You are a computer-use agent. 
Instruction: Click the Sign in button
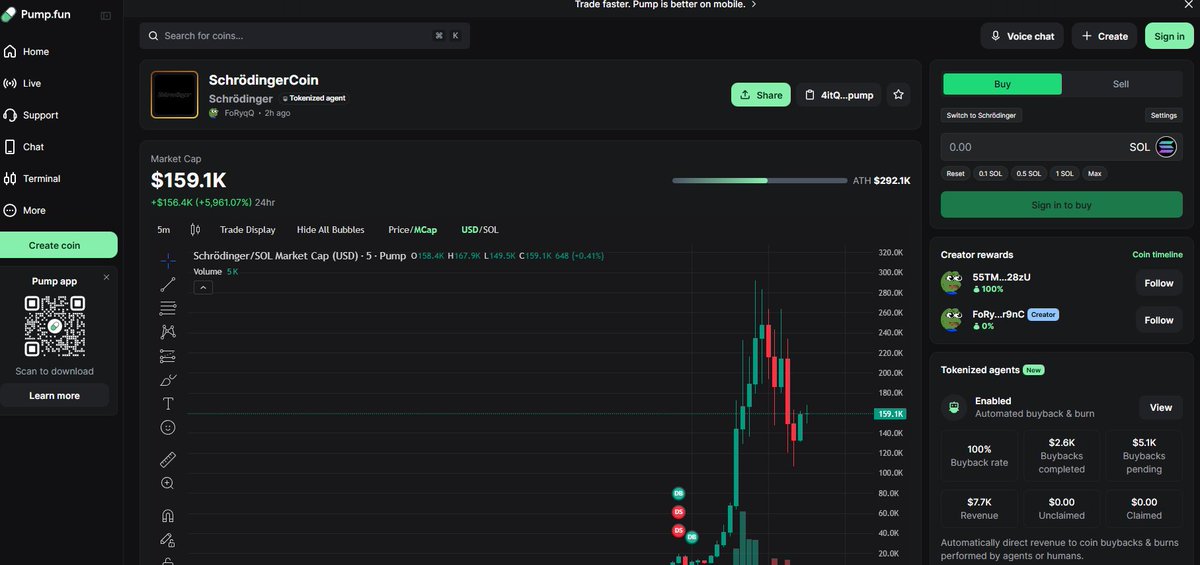click(1169, 36)
